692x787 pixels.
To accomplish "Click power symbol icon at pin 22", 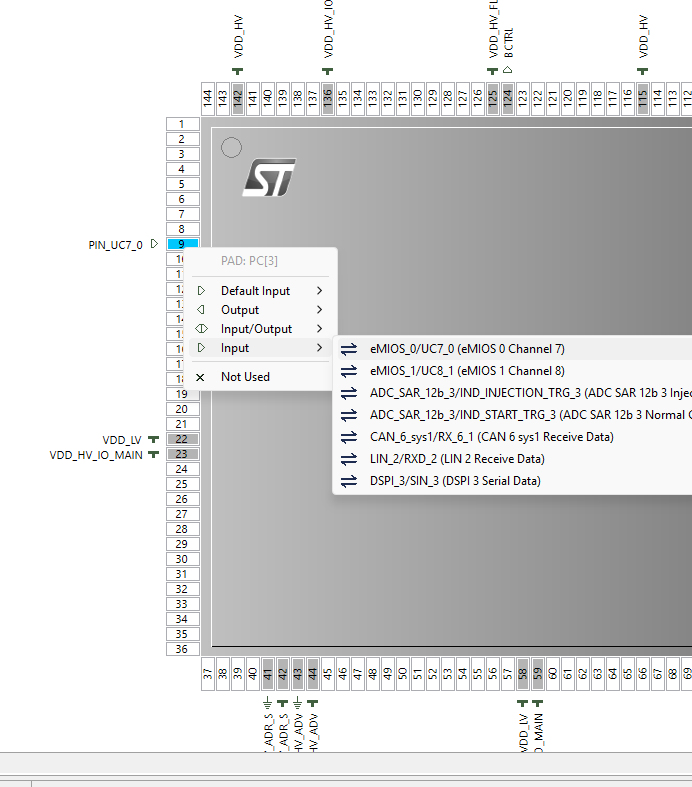I will coord(154,439).
